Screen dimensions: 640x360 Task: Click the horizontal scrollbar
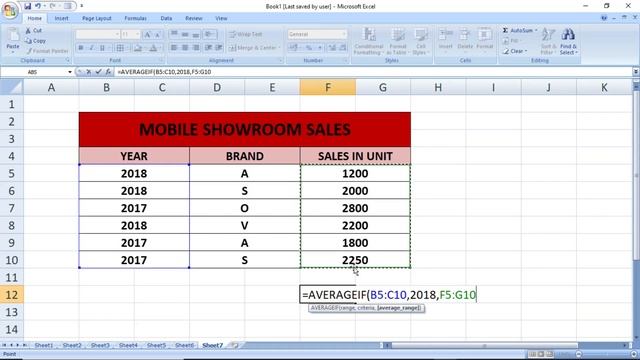(x=484, y=345)
